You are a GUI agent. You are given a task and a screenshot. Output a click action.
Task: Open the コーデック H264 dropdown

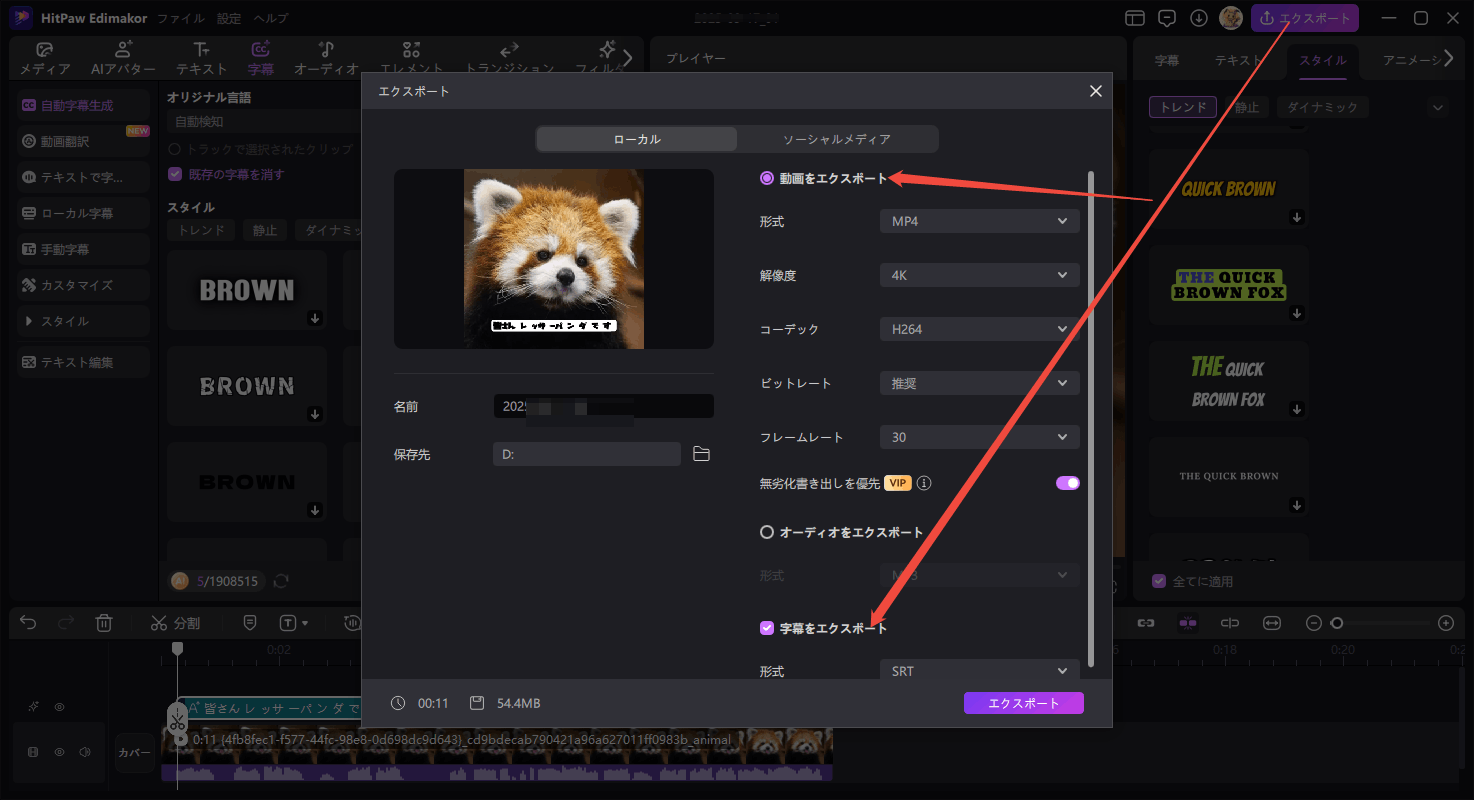[x=979, y=329]
